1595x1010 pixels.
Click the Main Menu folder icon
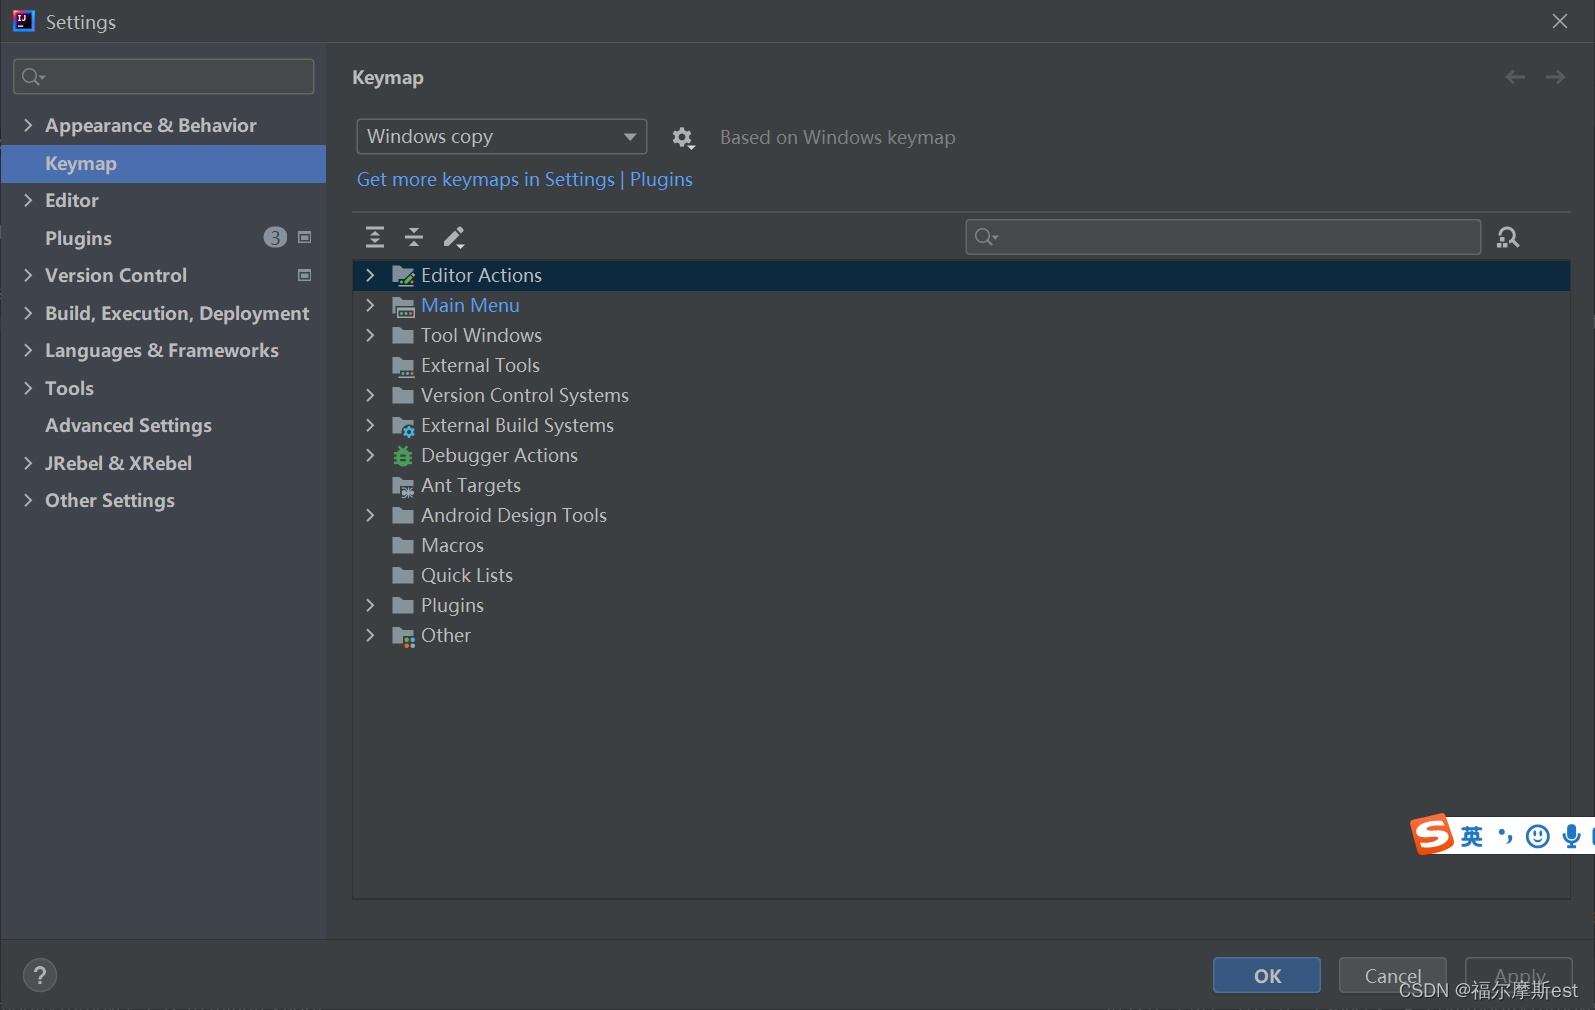pos(403,305)
